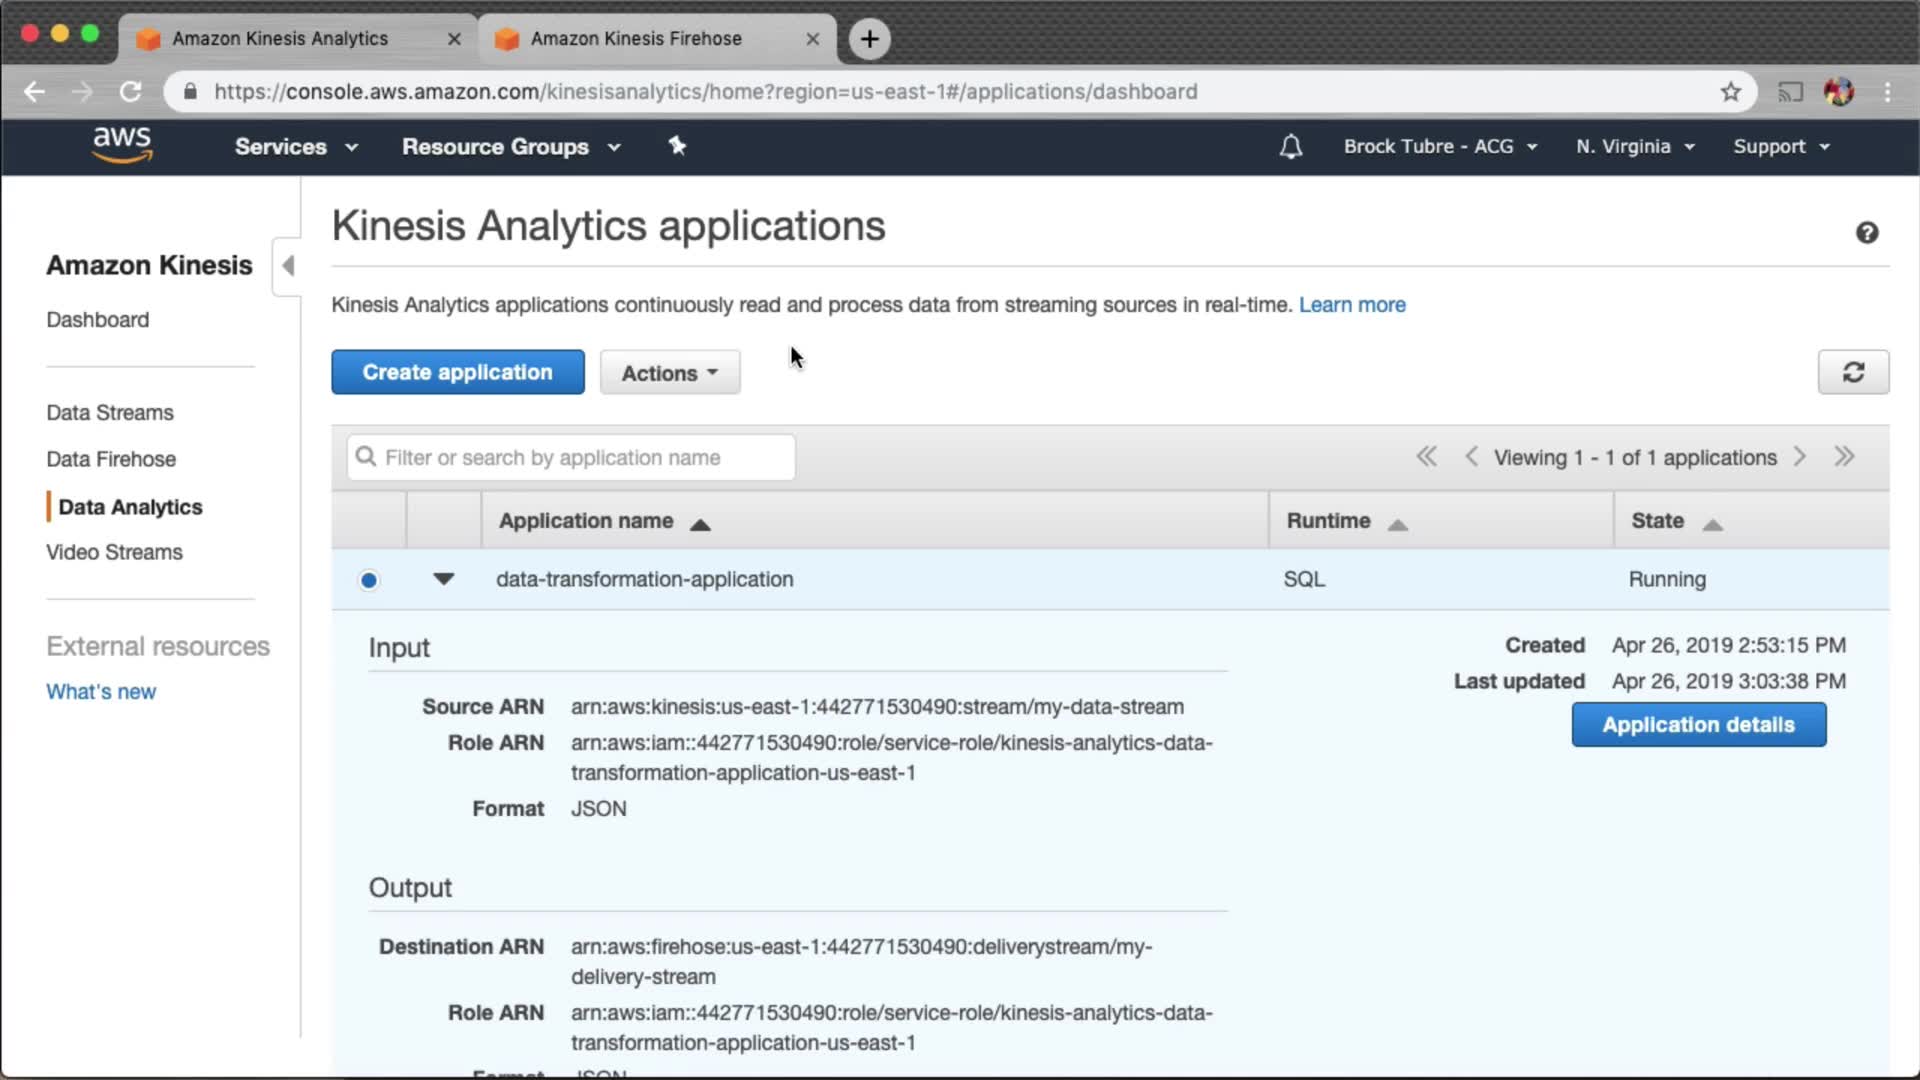Select the data-transformation-application radio button
This screenshot has height=1080, width=1920.
(369, 580)
